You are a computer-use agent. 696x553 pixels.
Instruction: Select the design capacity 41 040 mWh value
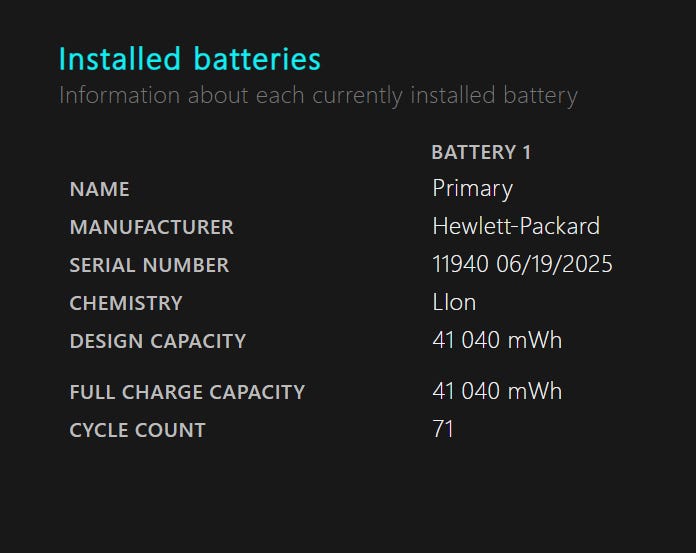(x=497, y=340)
